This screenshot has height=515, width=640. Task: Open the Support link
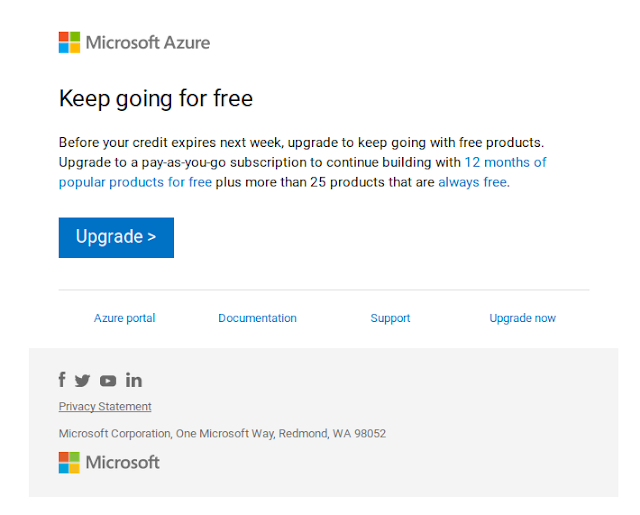[390, 318]
